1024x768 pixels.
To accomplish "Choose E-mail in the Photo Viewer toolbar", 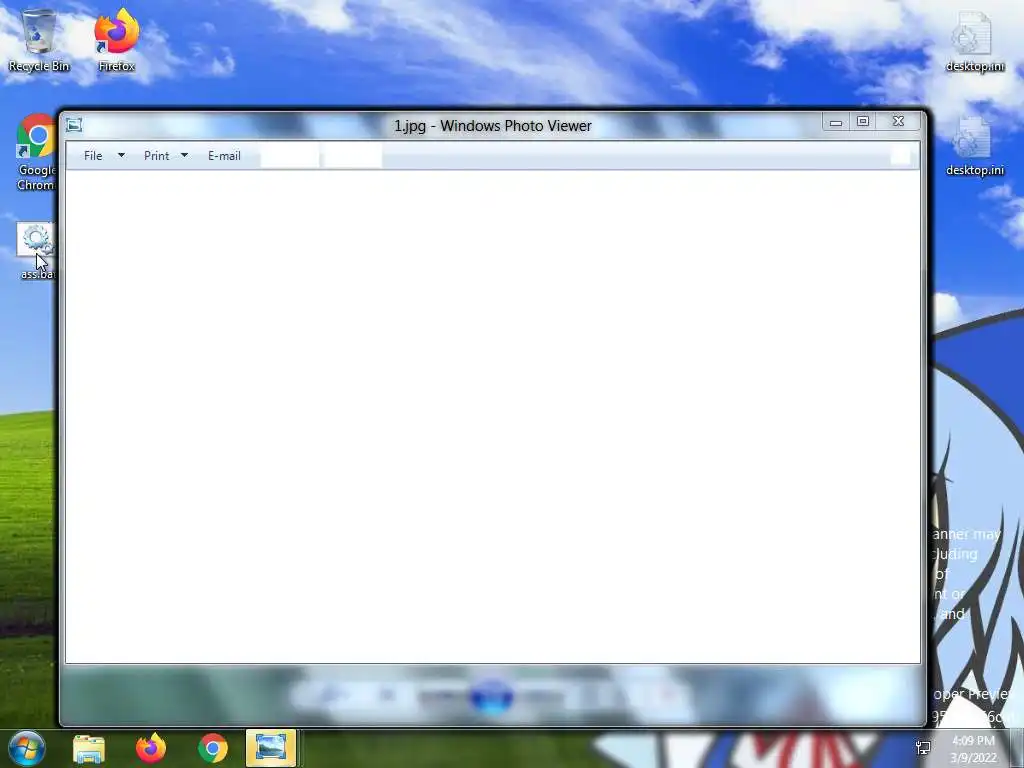I will (224, 156).
